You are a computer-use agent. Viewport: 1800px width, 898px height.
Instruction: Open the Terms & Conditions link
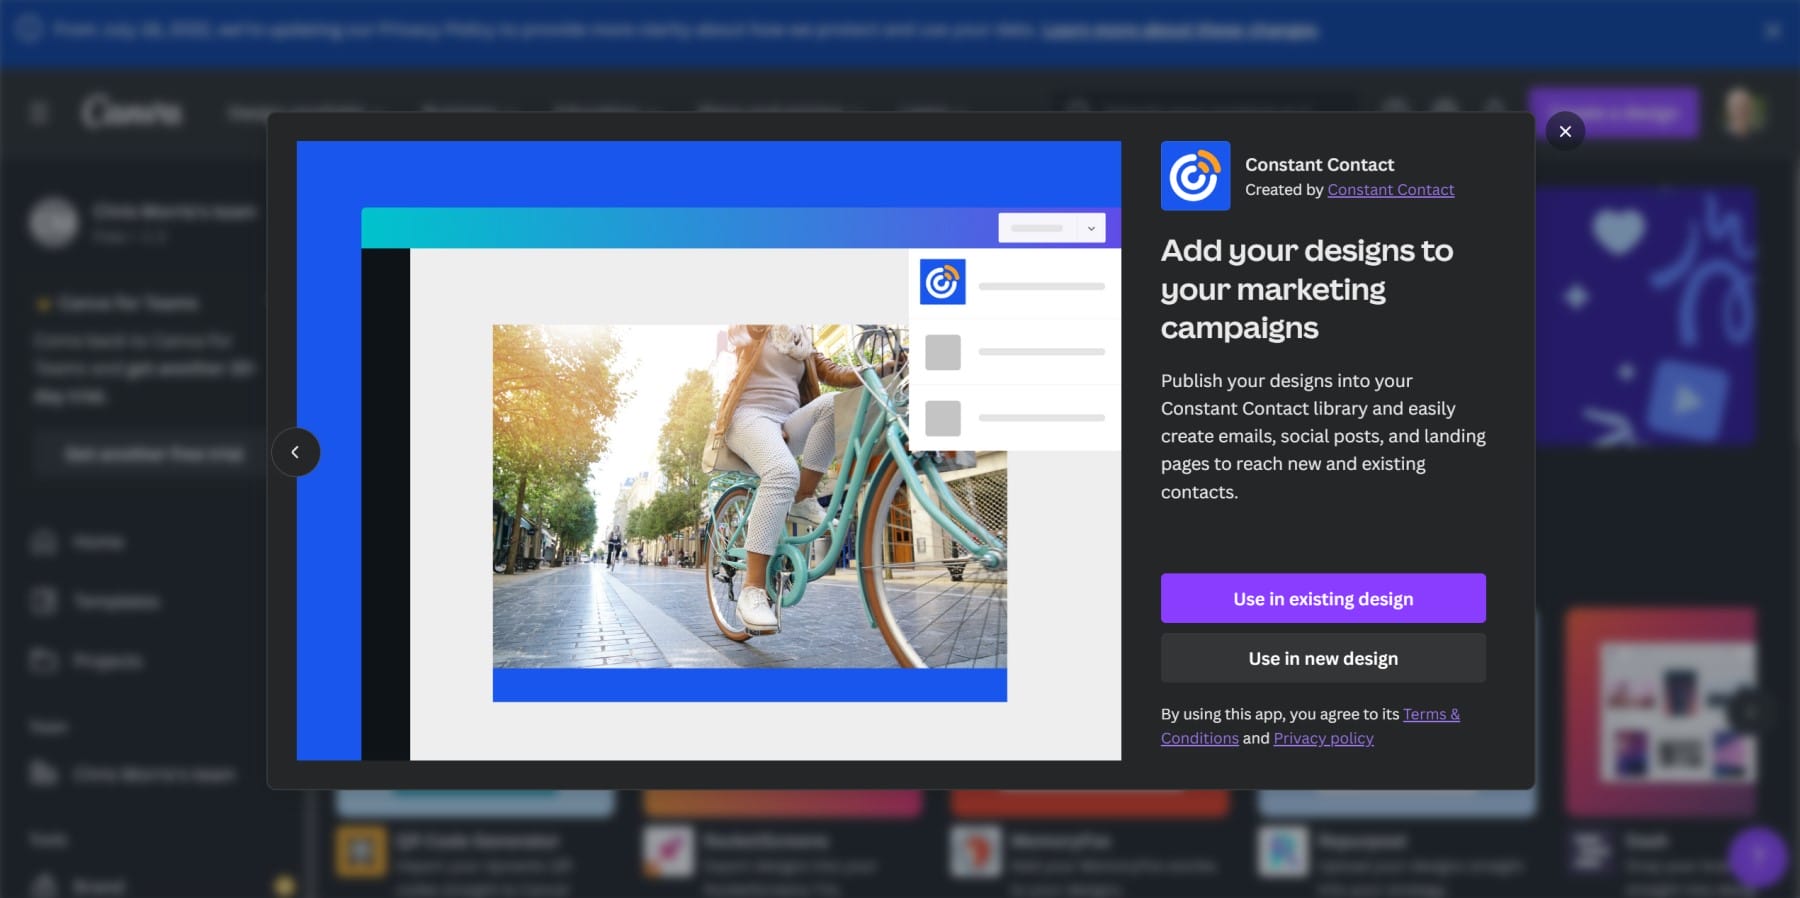point(1430,715)
